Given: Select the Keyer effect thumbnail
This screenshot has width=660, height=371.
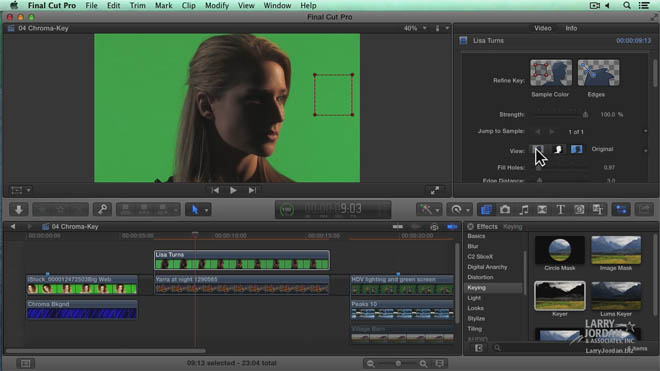Looking at the screenshot, I should pos(559,296).
